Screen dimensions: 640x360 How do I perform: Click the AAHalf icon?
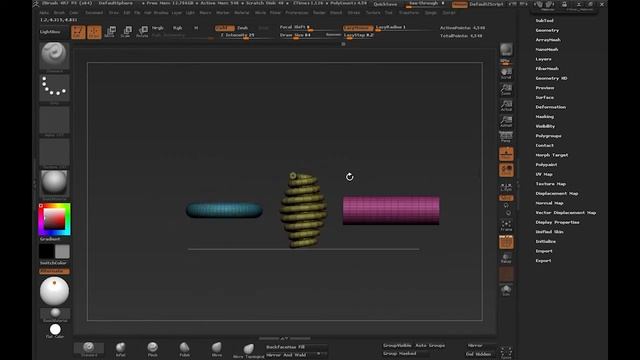click(506, 121)
